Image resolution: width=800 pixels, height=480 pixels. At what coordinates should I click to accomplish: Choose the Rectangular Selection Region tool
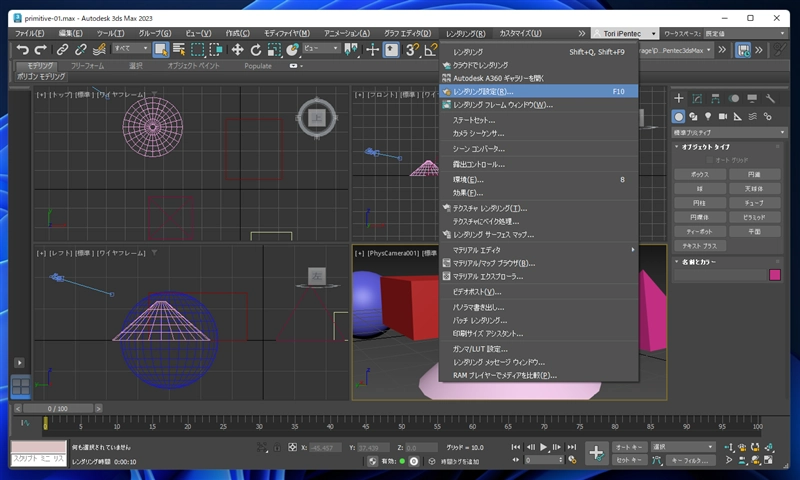click(x=197, y=49)
